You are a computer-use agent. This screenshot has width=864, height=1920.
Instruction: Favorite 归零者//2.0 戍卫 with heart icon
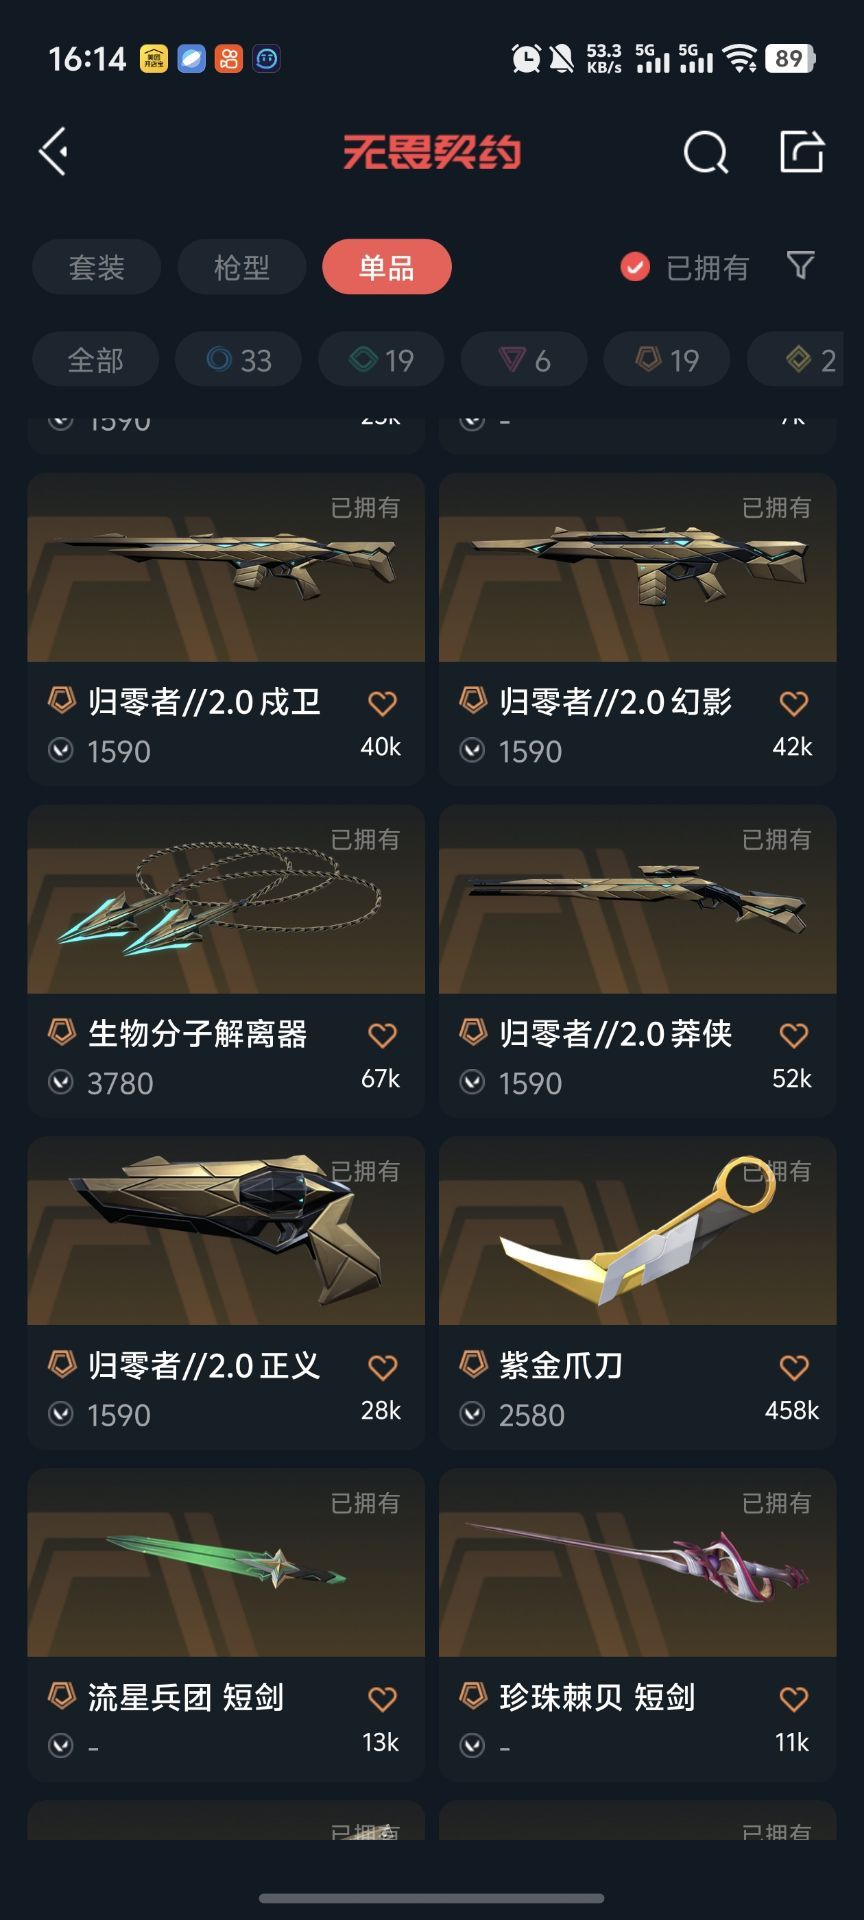pos(382,704)
